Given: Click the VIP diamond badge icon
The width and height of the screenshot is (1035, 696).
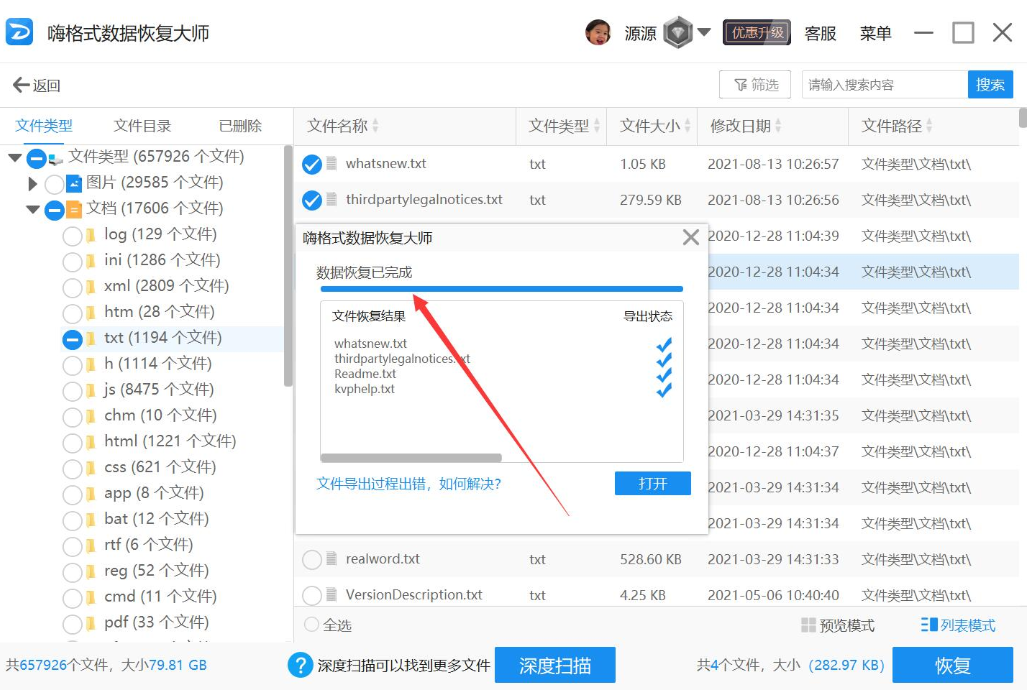Looking at the screenshot, I should coord(678,32).
